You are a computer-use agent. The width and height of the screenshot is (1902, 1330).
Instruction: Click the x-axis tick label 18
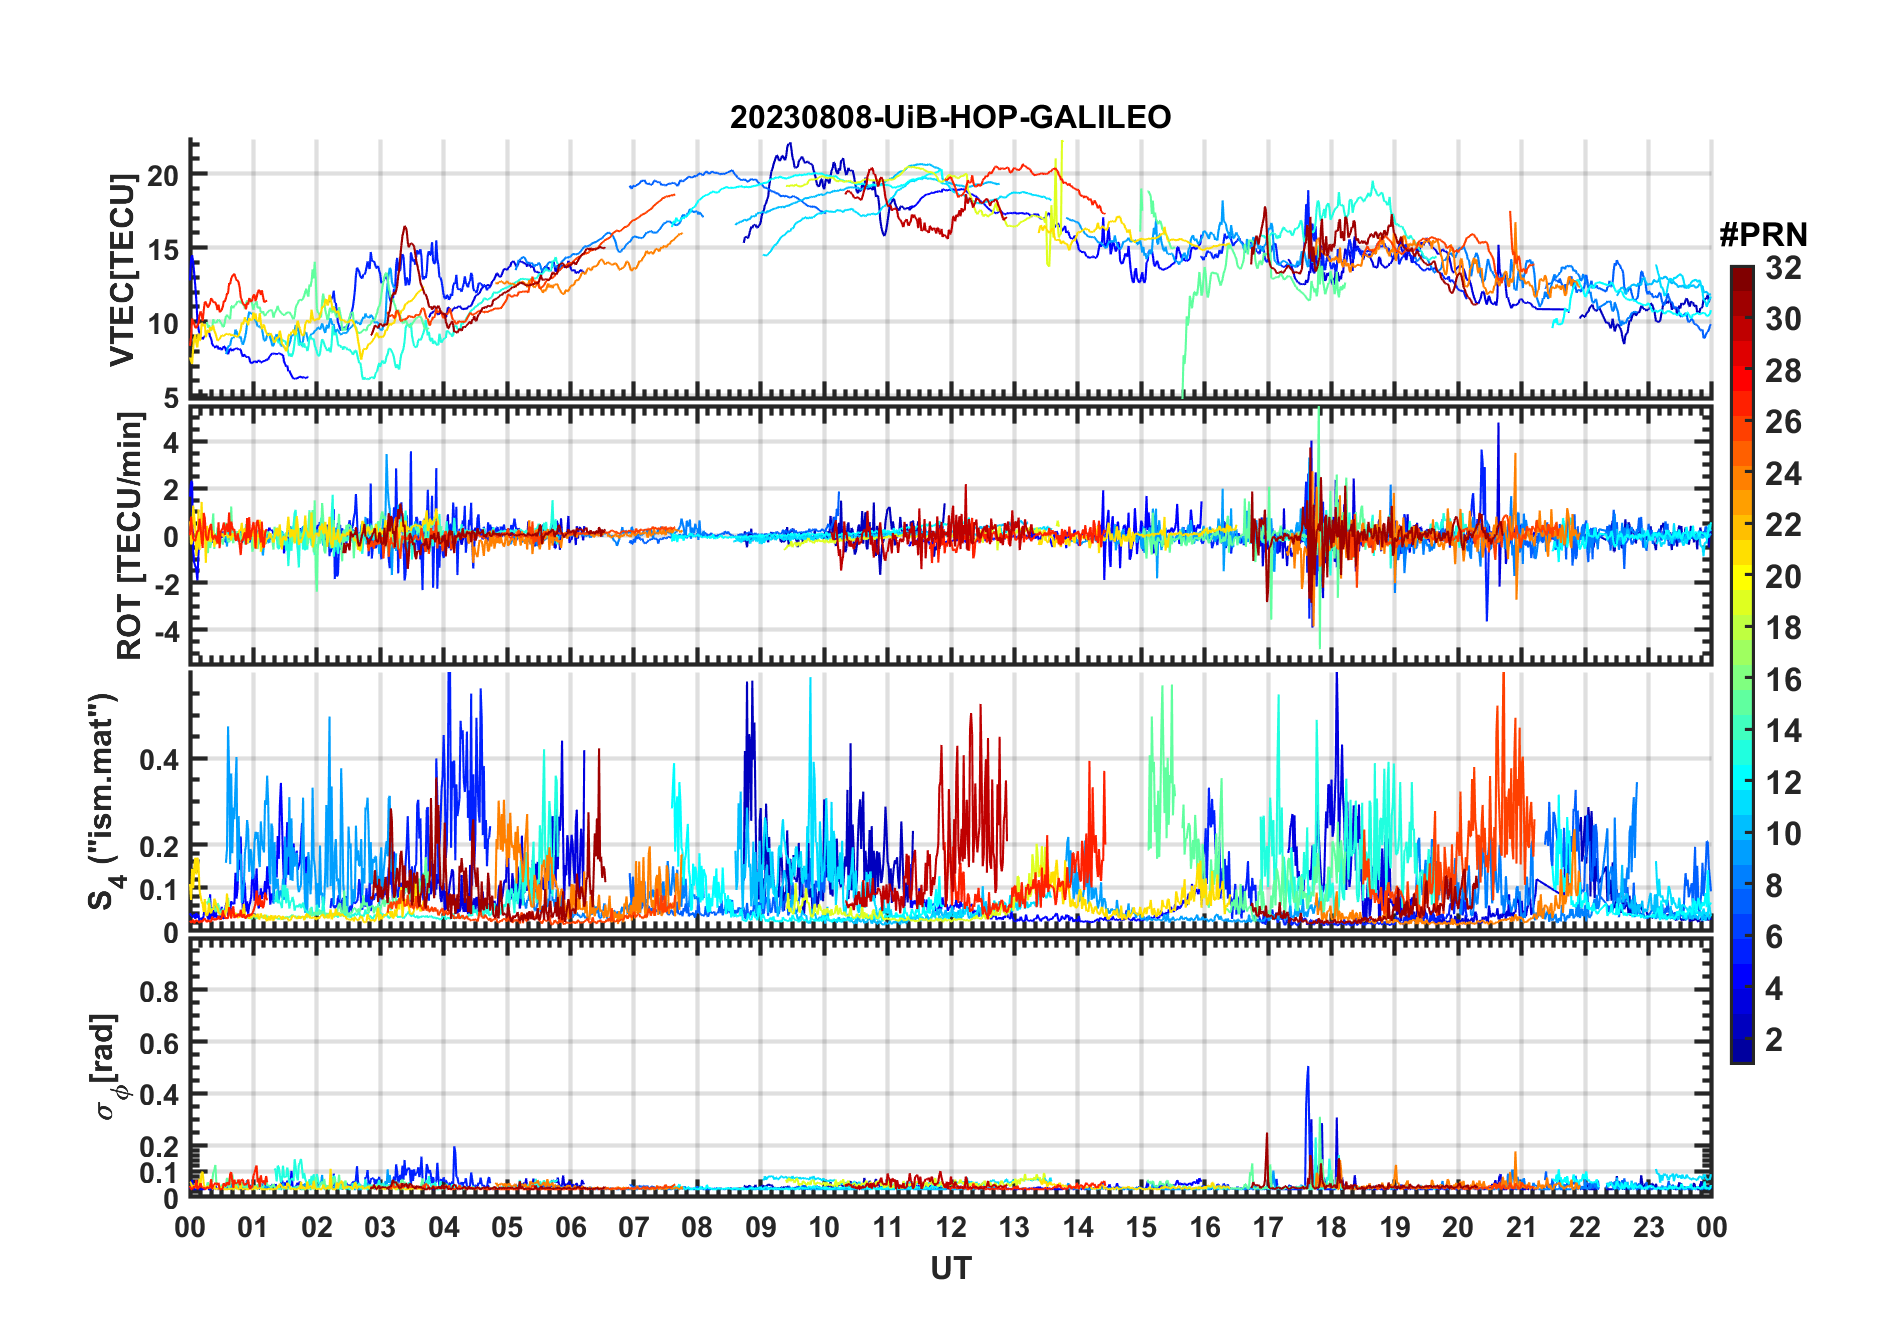click(1331, 1227)
